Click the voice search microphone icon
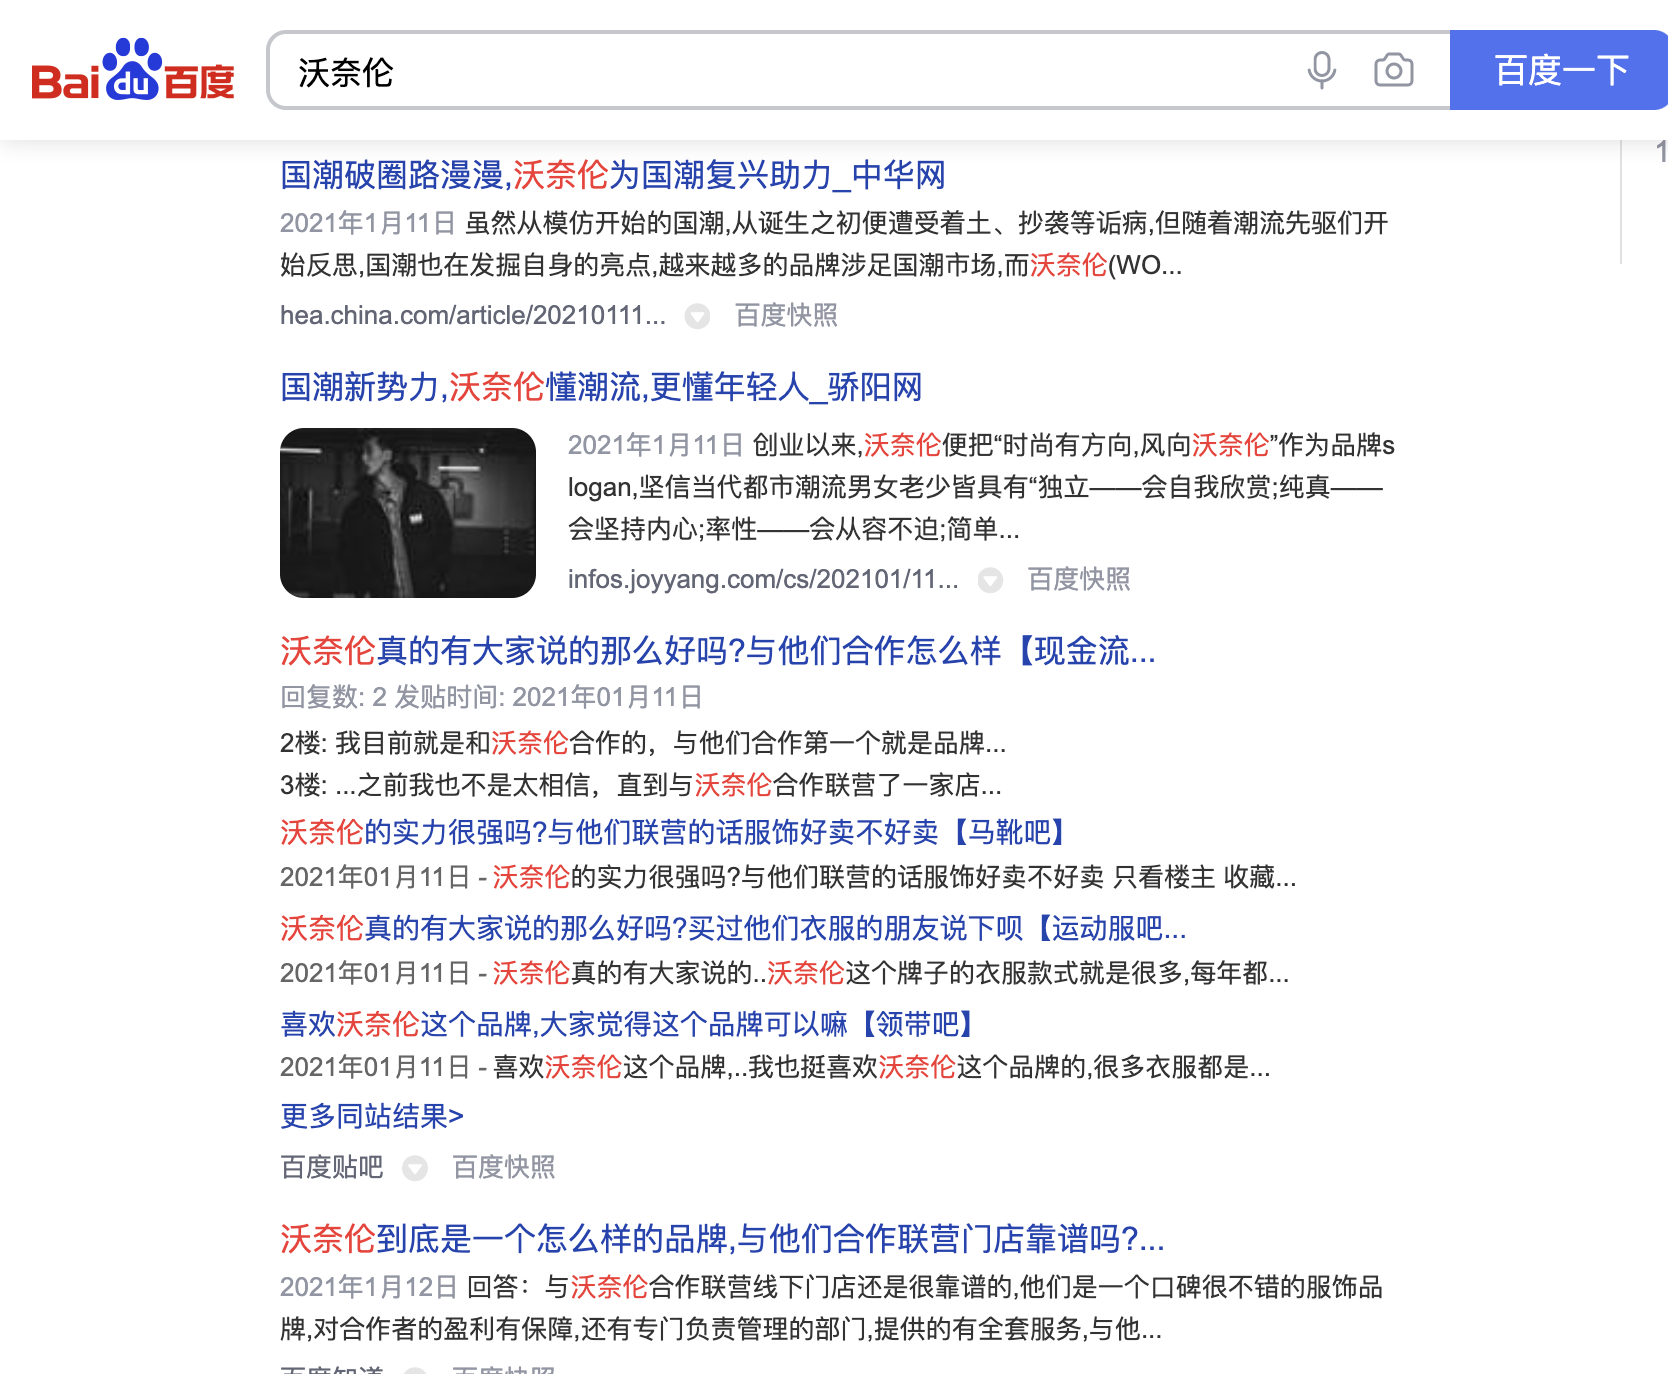The image size is (1668, 1374). pyautogui.click(x=1320, y=71)
